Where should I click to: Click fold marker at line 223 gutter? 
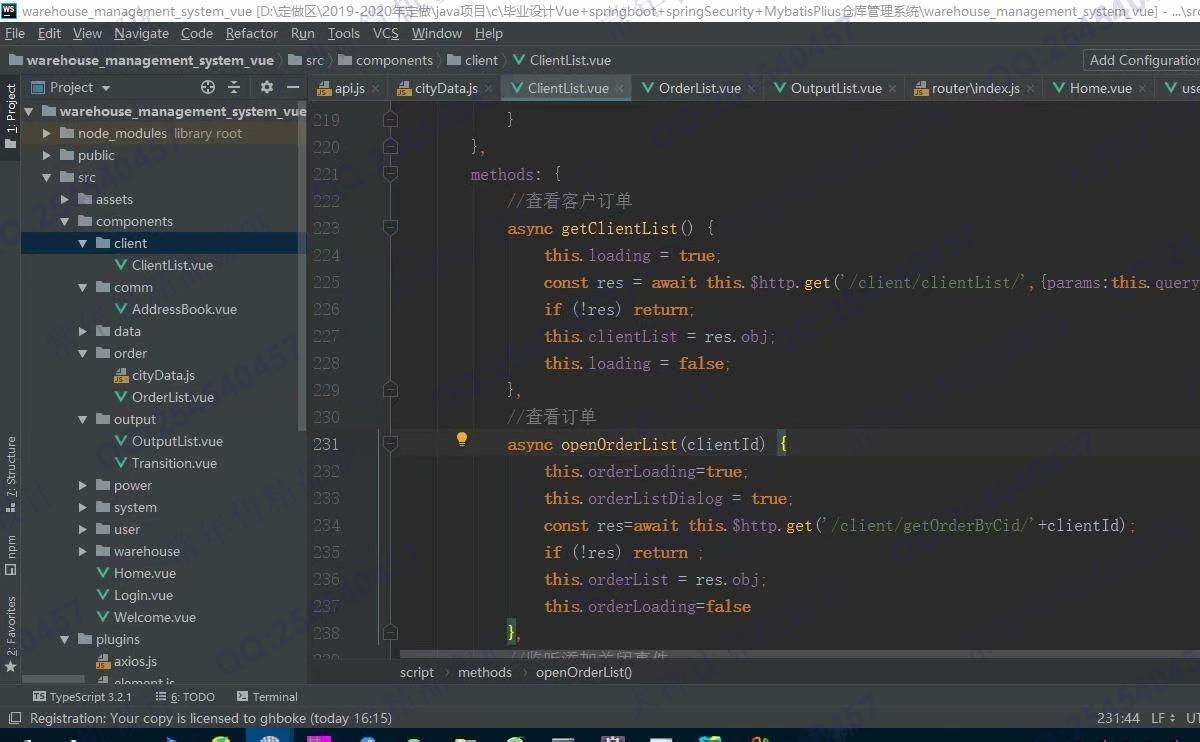point(390,227)
